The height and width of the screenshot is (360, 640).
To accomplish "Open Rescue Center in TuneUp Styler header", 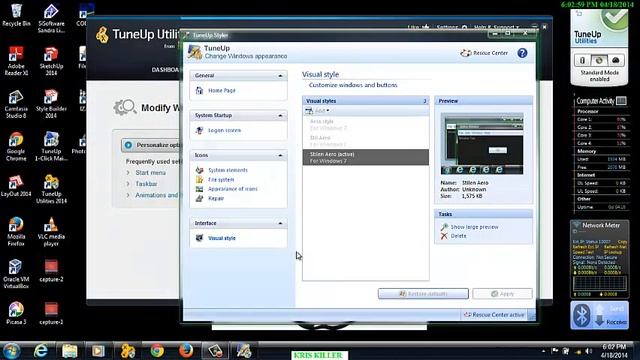I will 484,53.
